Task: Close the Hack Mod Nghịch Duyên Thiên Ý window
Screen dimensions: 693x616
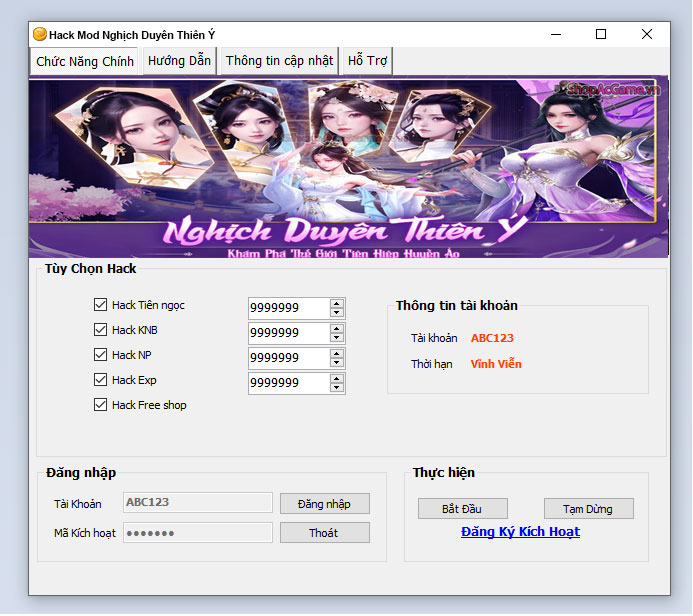Action: [x=647, y=34]
